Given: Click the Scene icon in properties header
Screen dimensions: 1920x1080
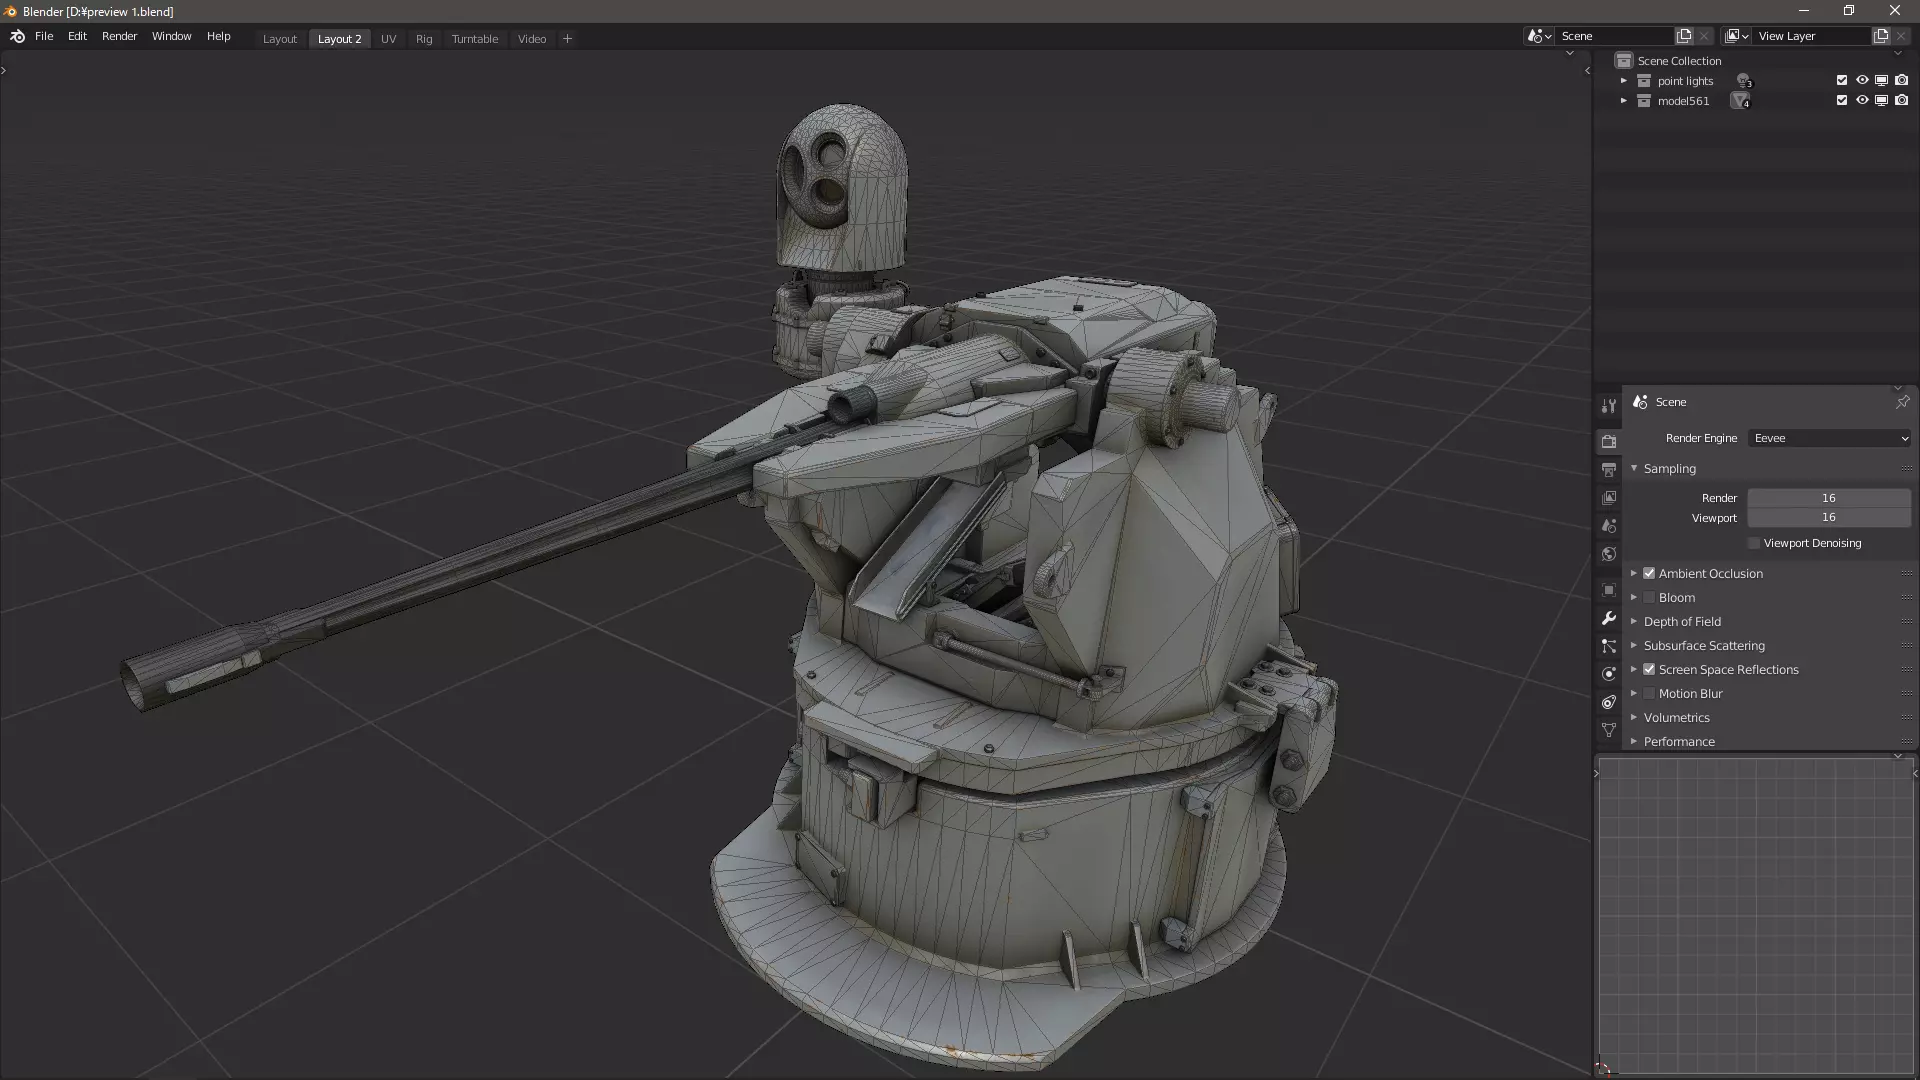Looking at the screenshot, I should [1640, 402].
